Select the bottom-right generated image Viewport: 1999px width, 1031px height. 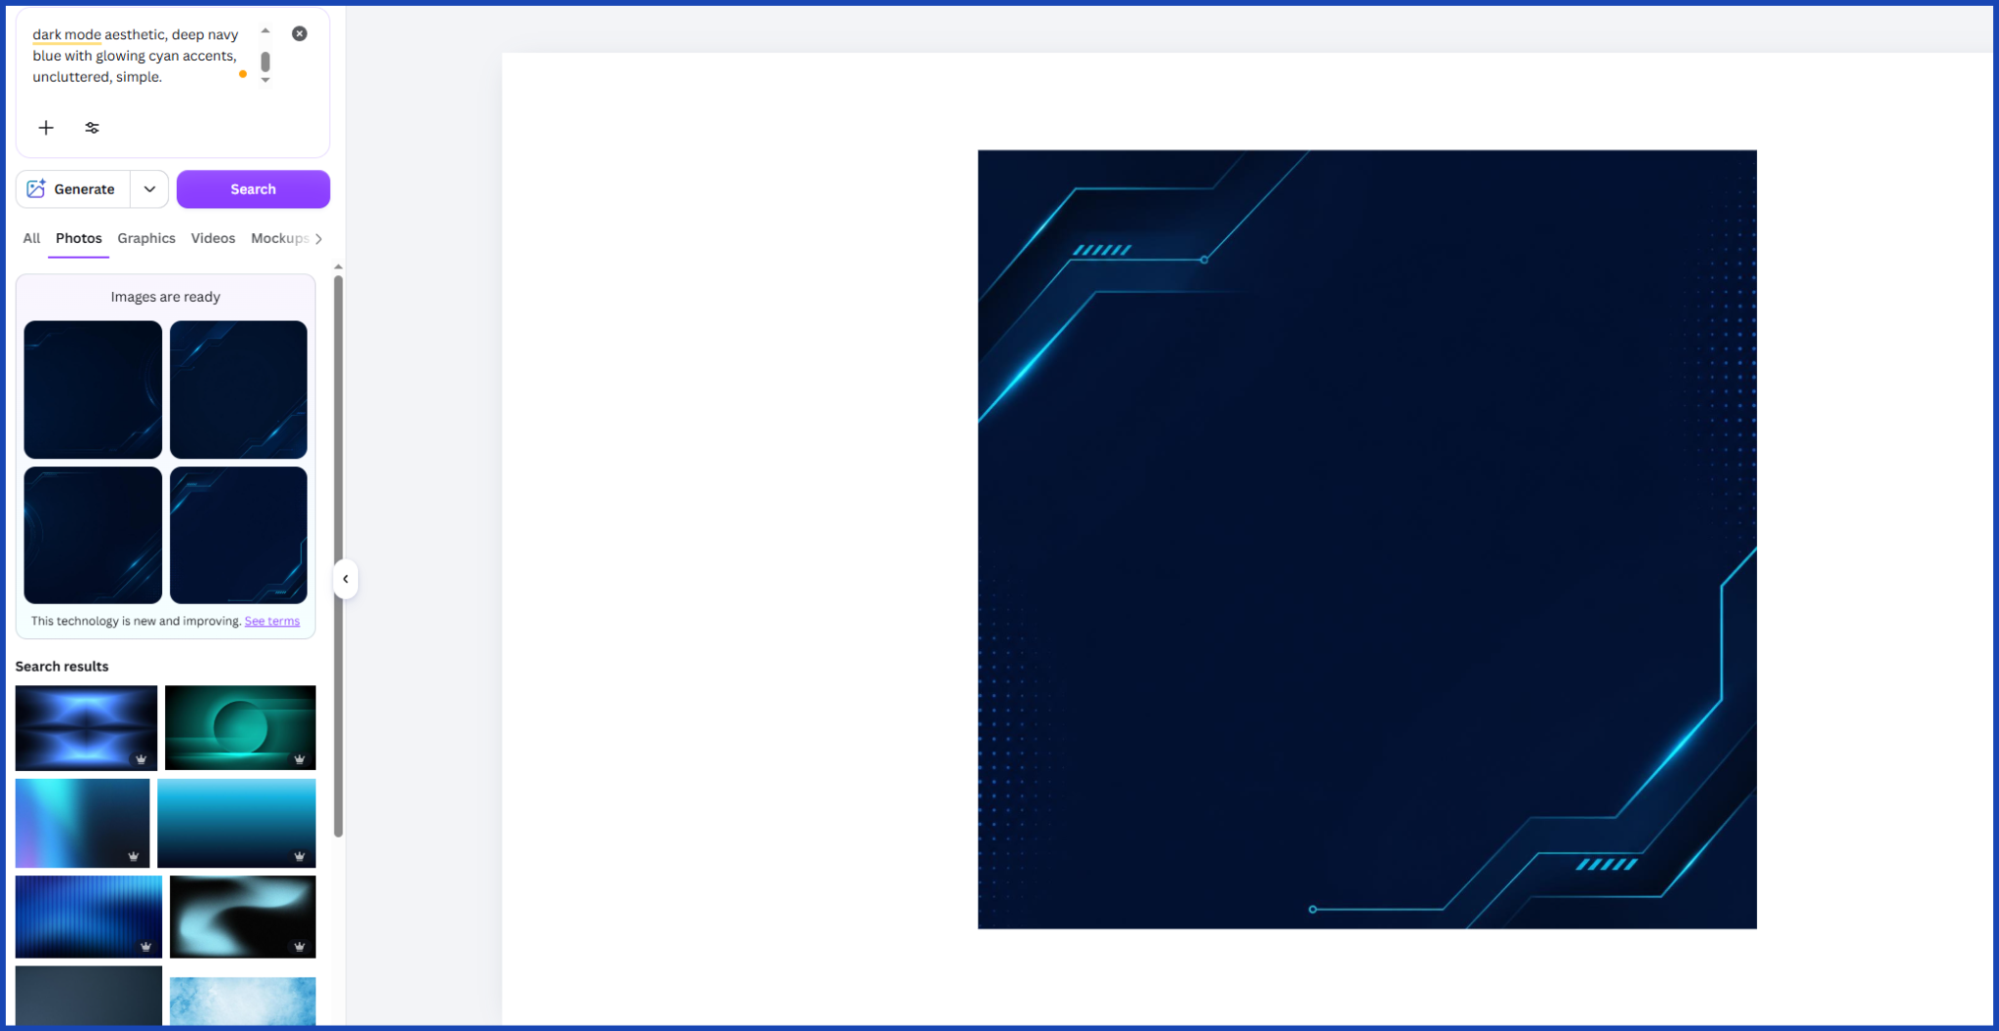[x=238, y=535]
